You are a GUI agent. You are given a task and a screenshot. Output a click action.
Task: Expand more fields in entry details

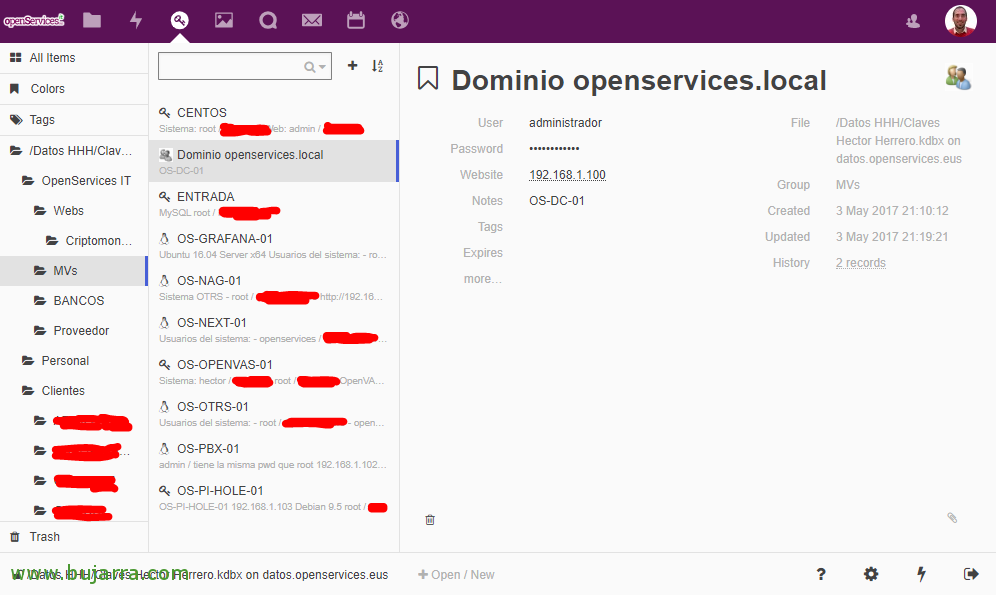coord(482,279)
